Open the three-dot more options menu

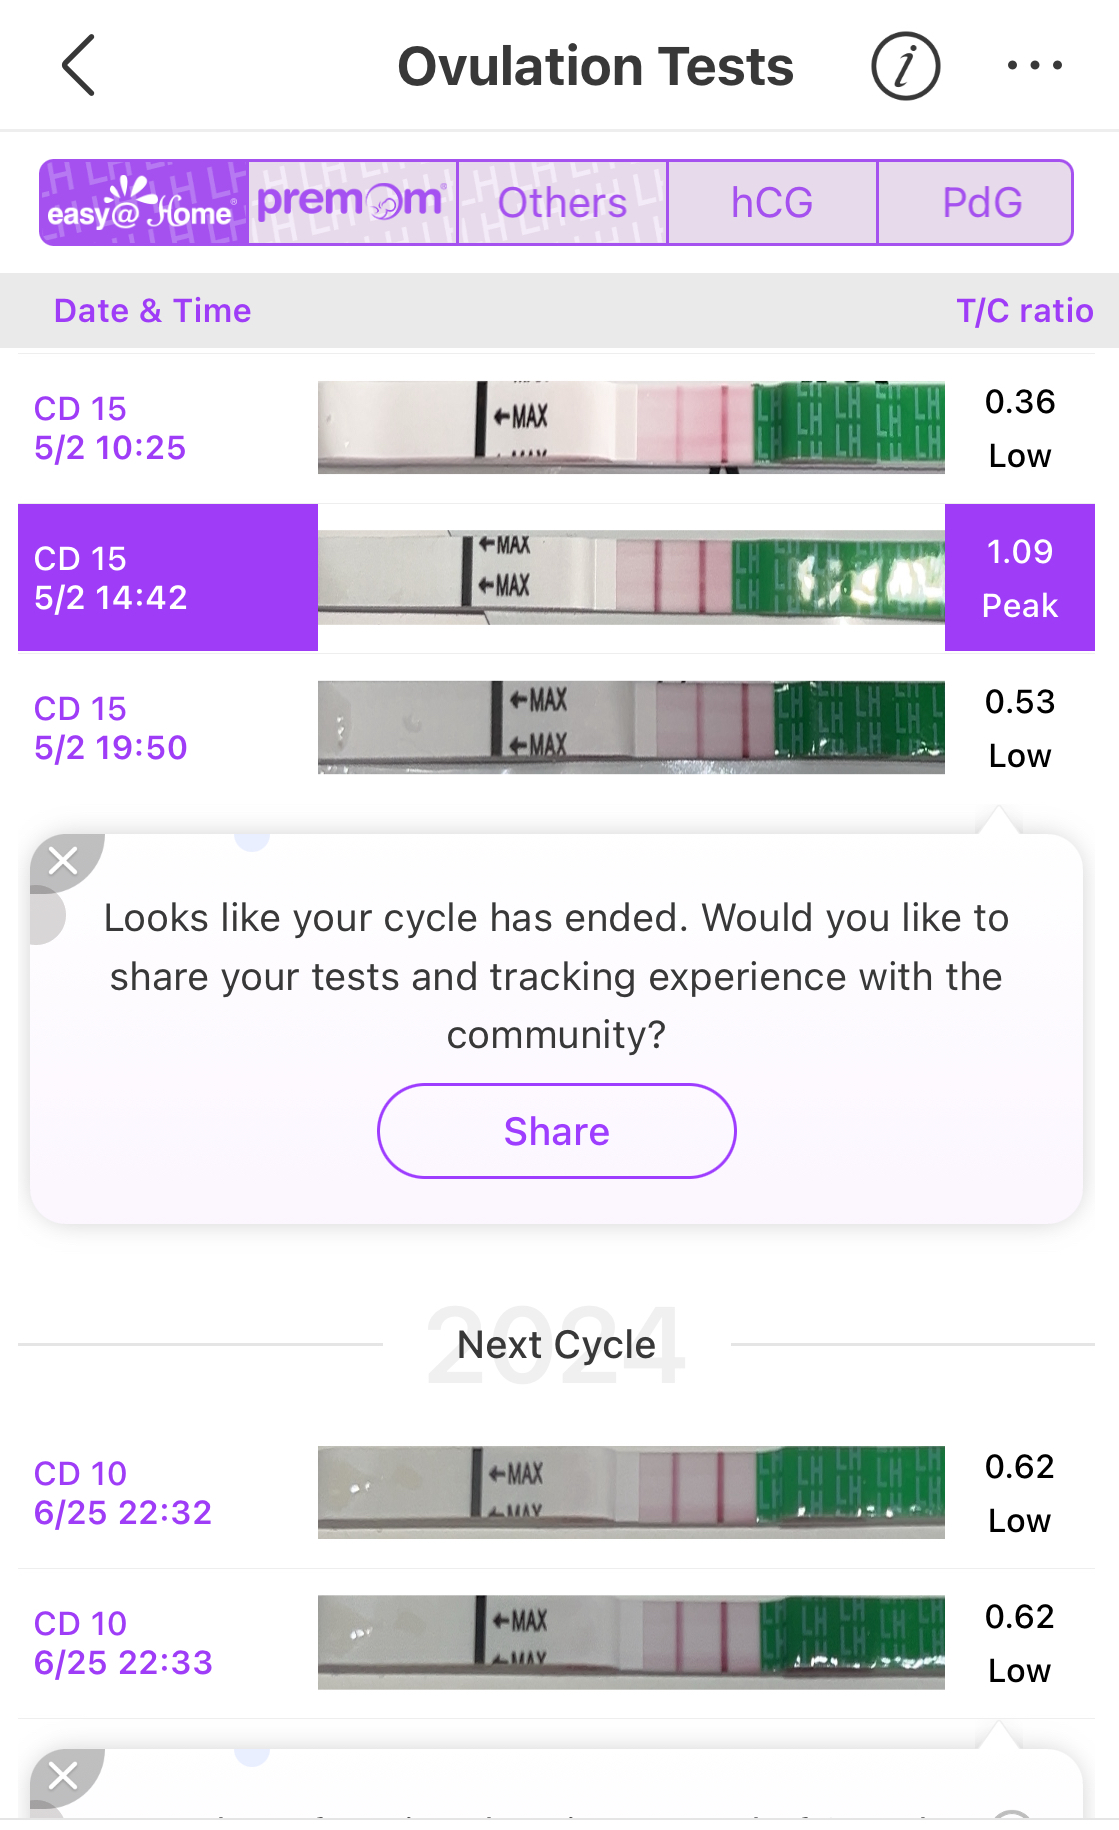click(x=1034, y=66)
